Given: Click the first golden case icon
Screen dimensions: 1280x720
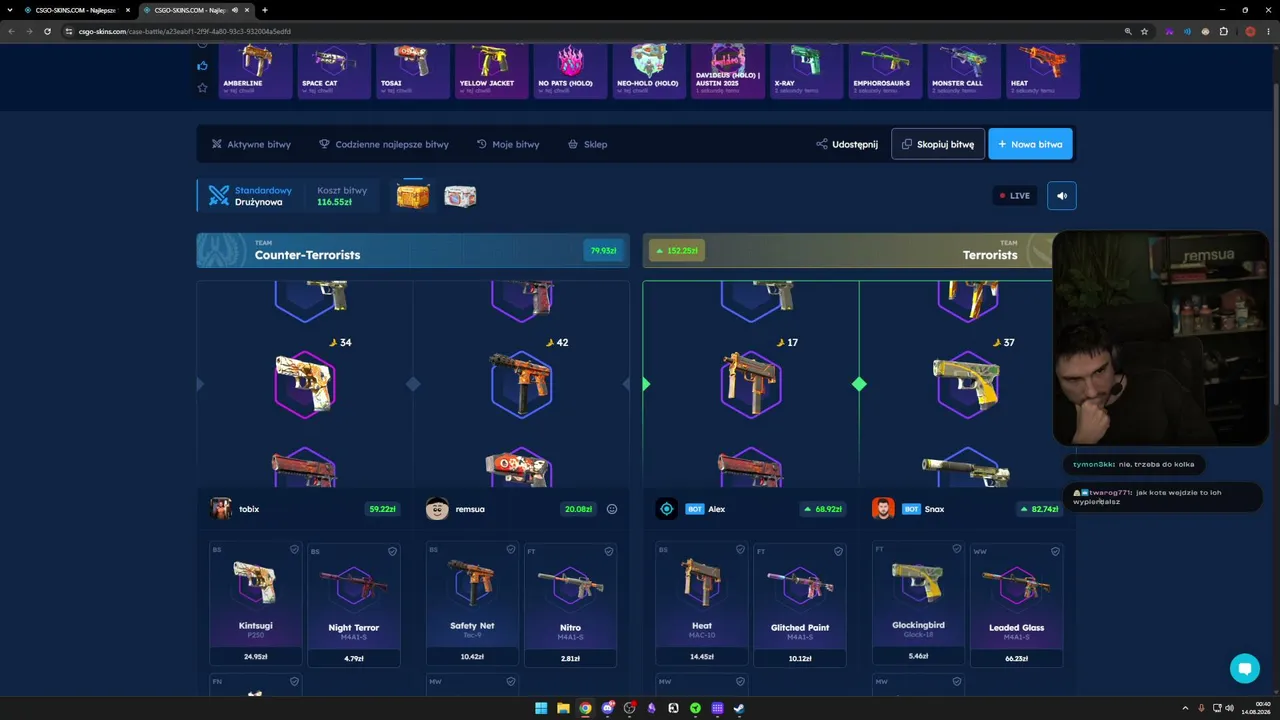Looking at the screenshot, I should 413,196.
